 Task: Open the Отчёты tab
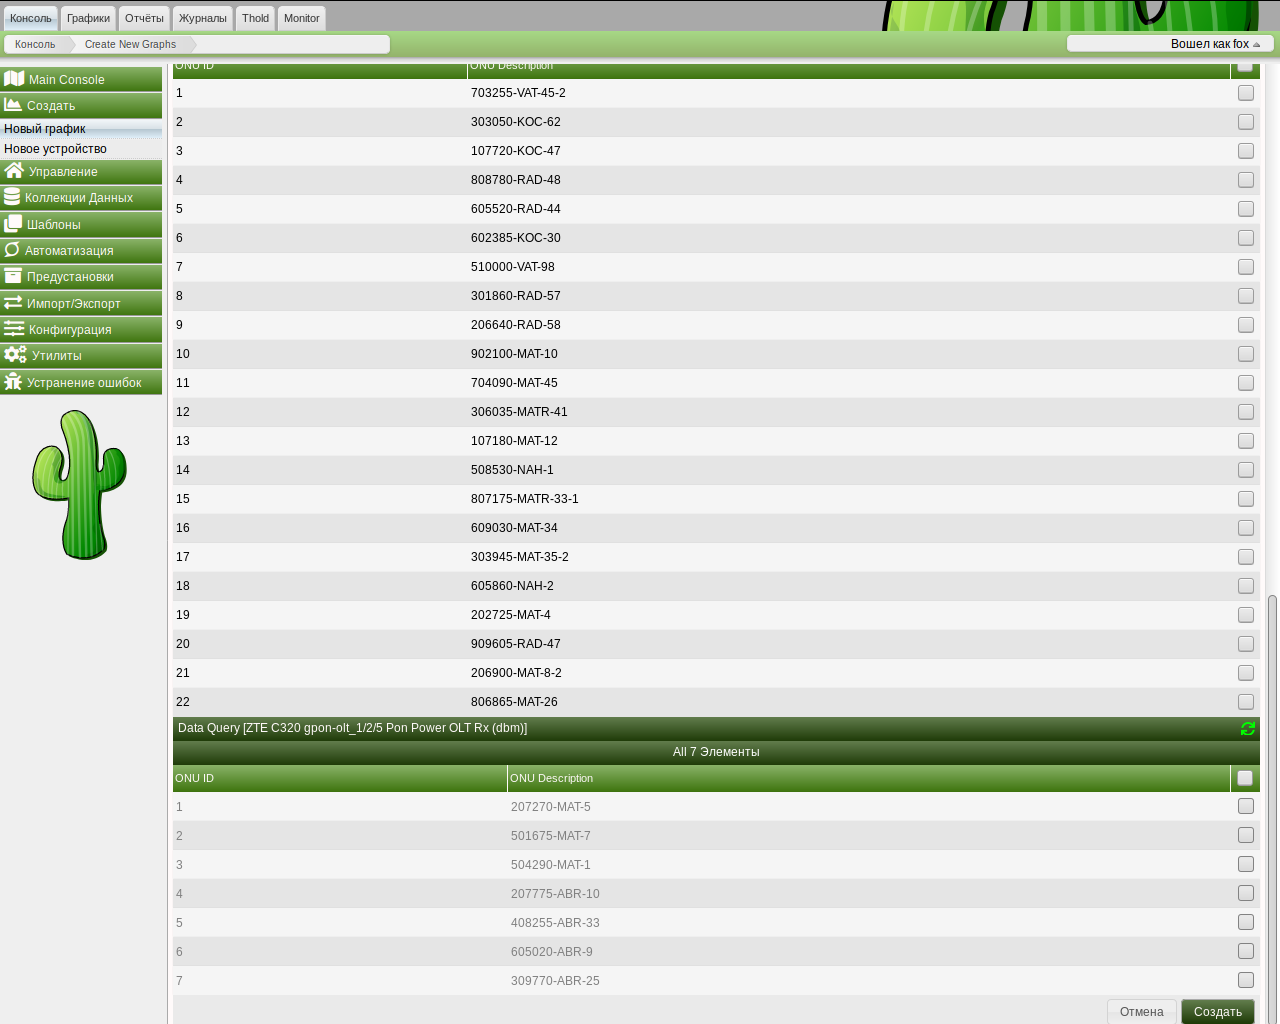point(144,18)
